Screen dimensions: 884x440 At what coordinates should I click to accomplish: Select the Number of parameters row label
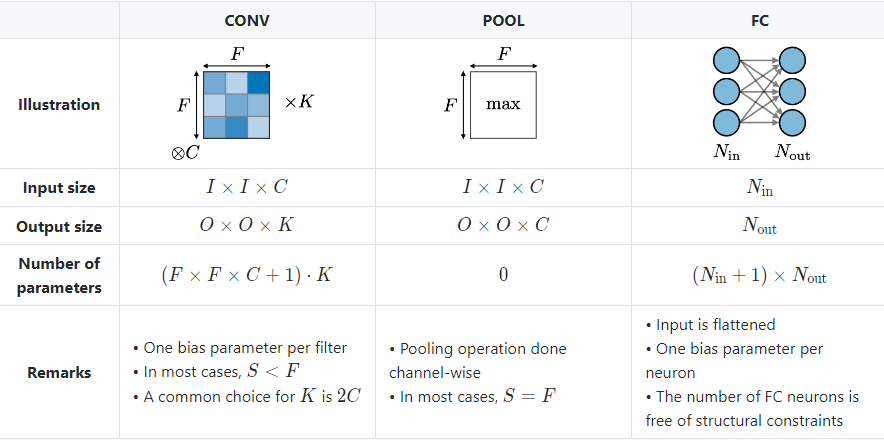59,275
